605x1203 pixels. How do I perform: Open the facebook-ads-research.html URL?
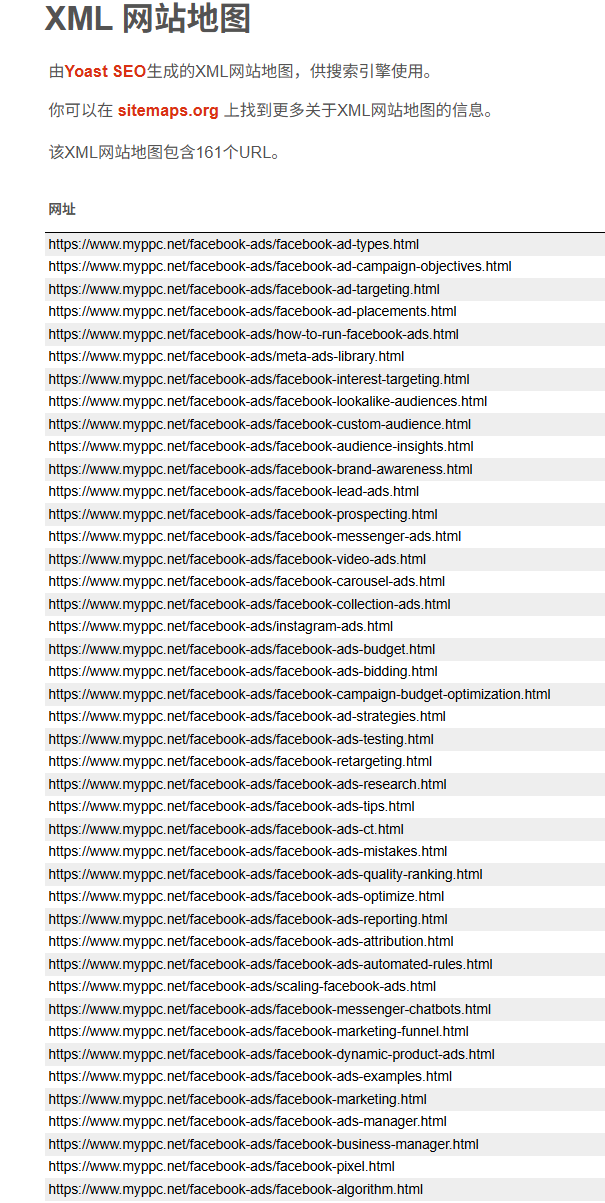(x=247, y=784)
